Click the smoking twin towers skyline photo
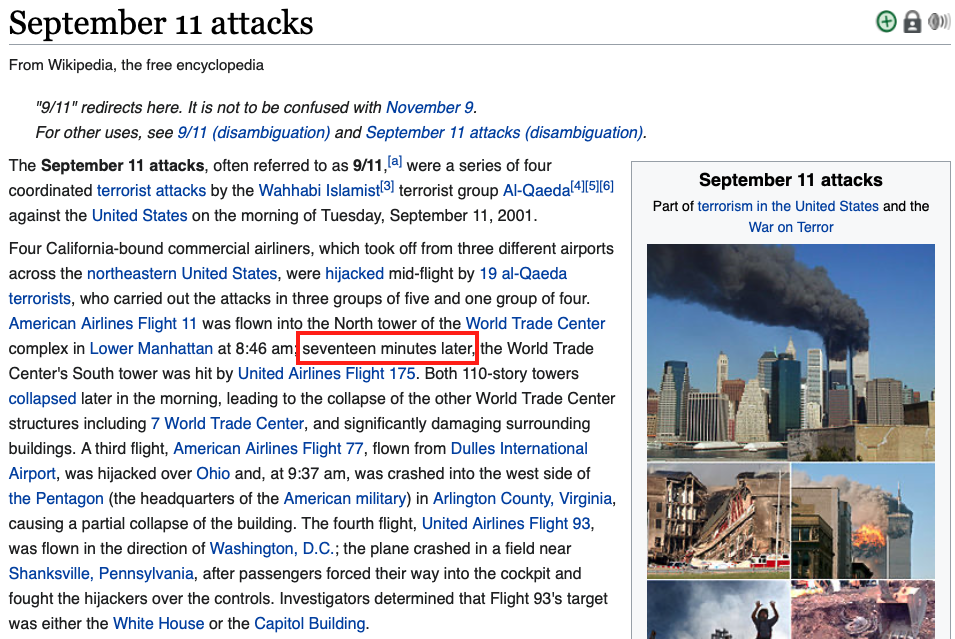Screen dimensions: 955x639 click(791, 352)
